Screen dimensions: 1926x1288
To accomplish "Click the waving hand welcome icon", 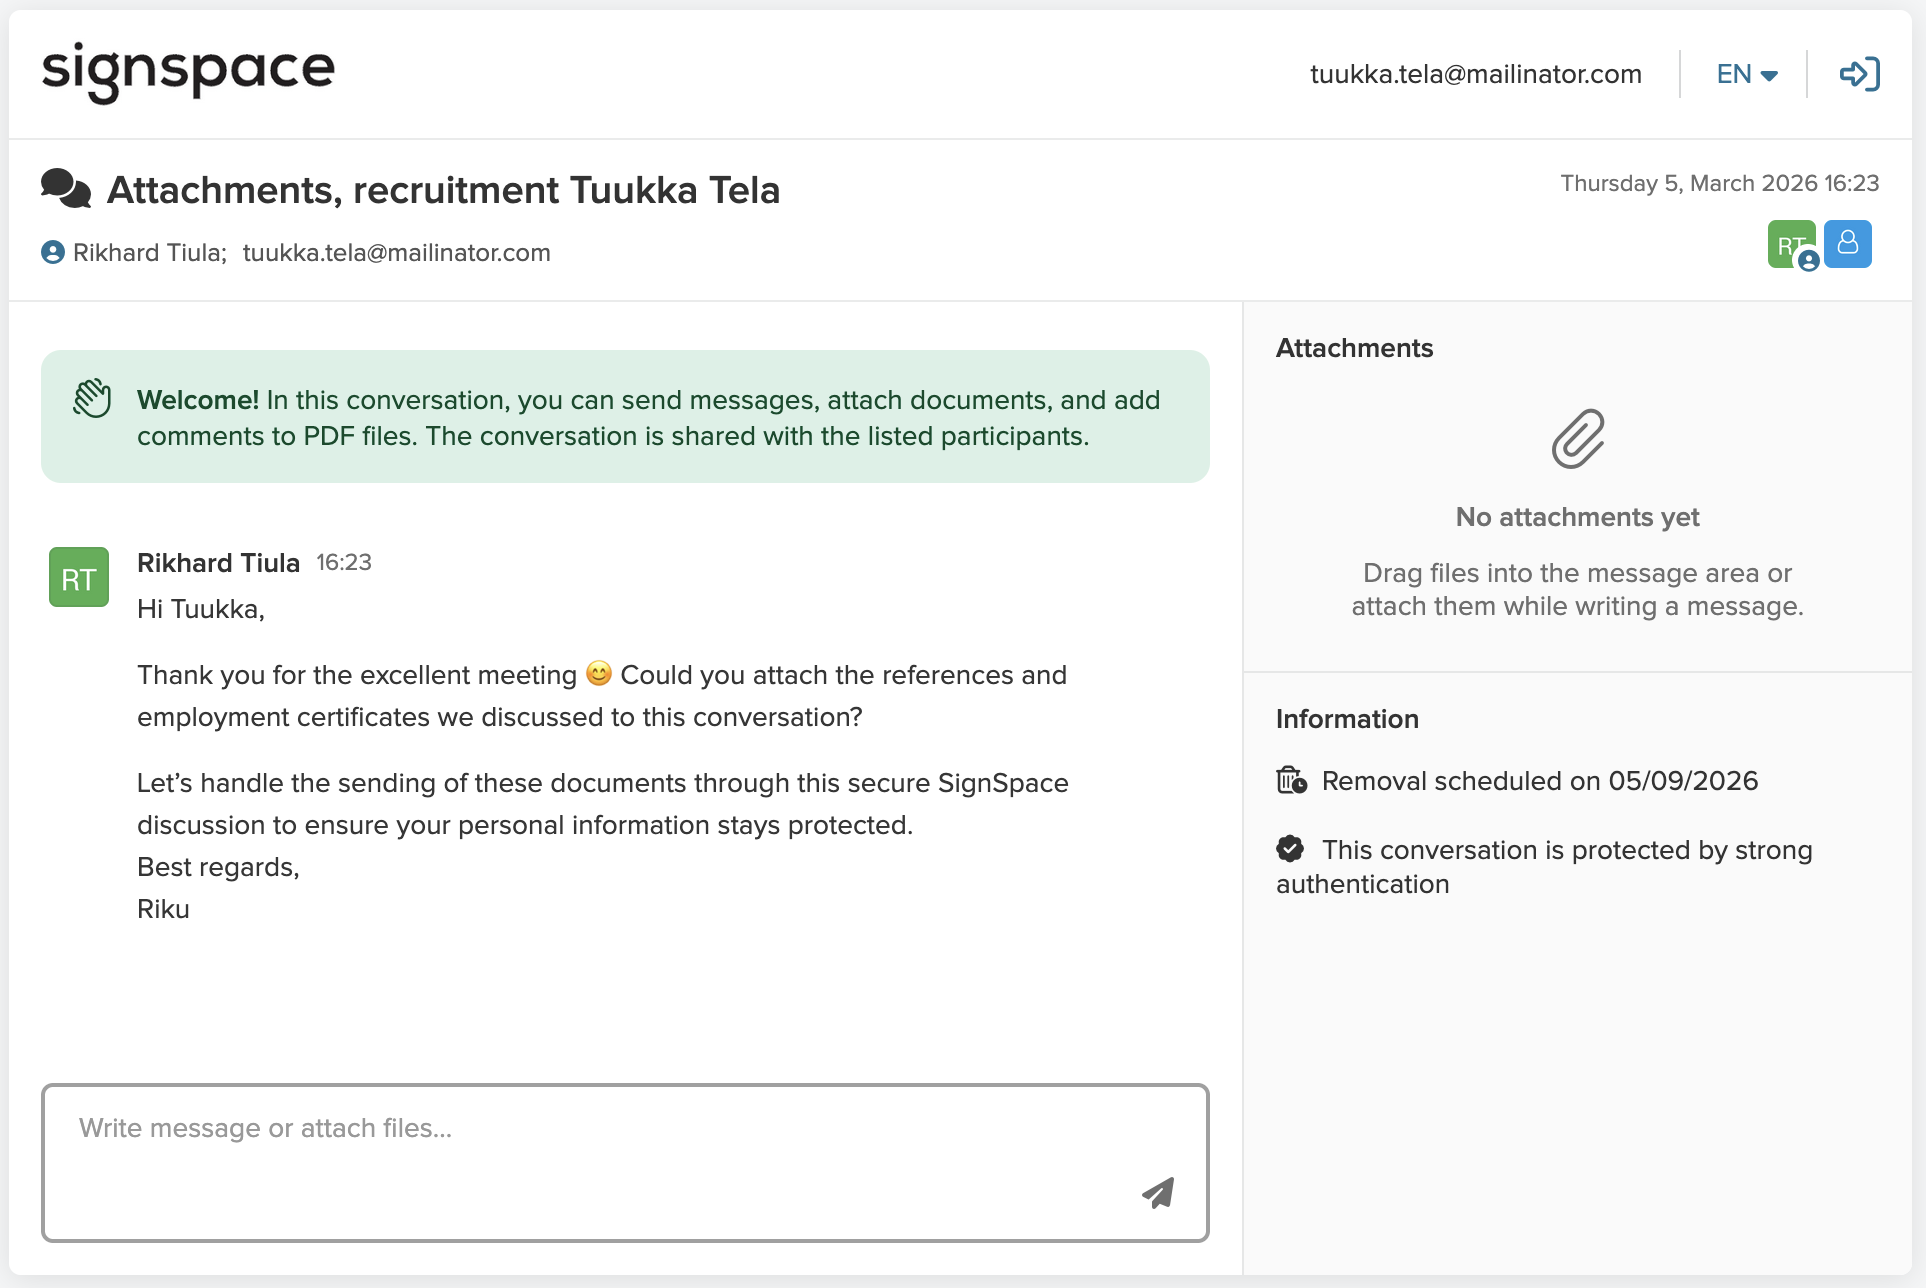I will tap(92, 399).
